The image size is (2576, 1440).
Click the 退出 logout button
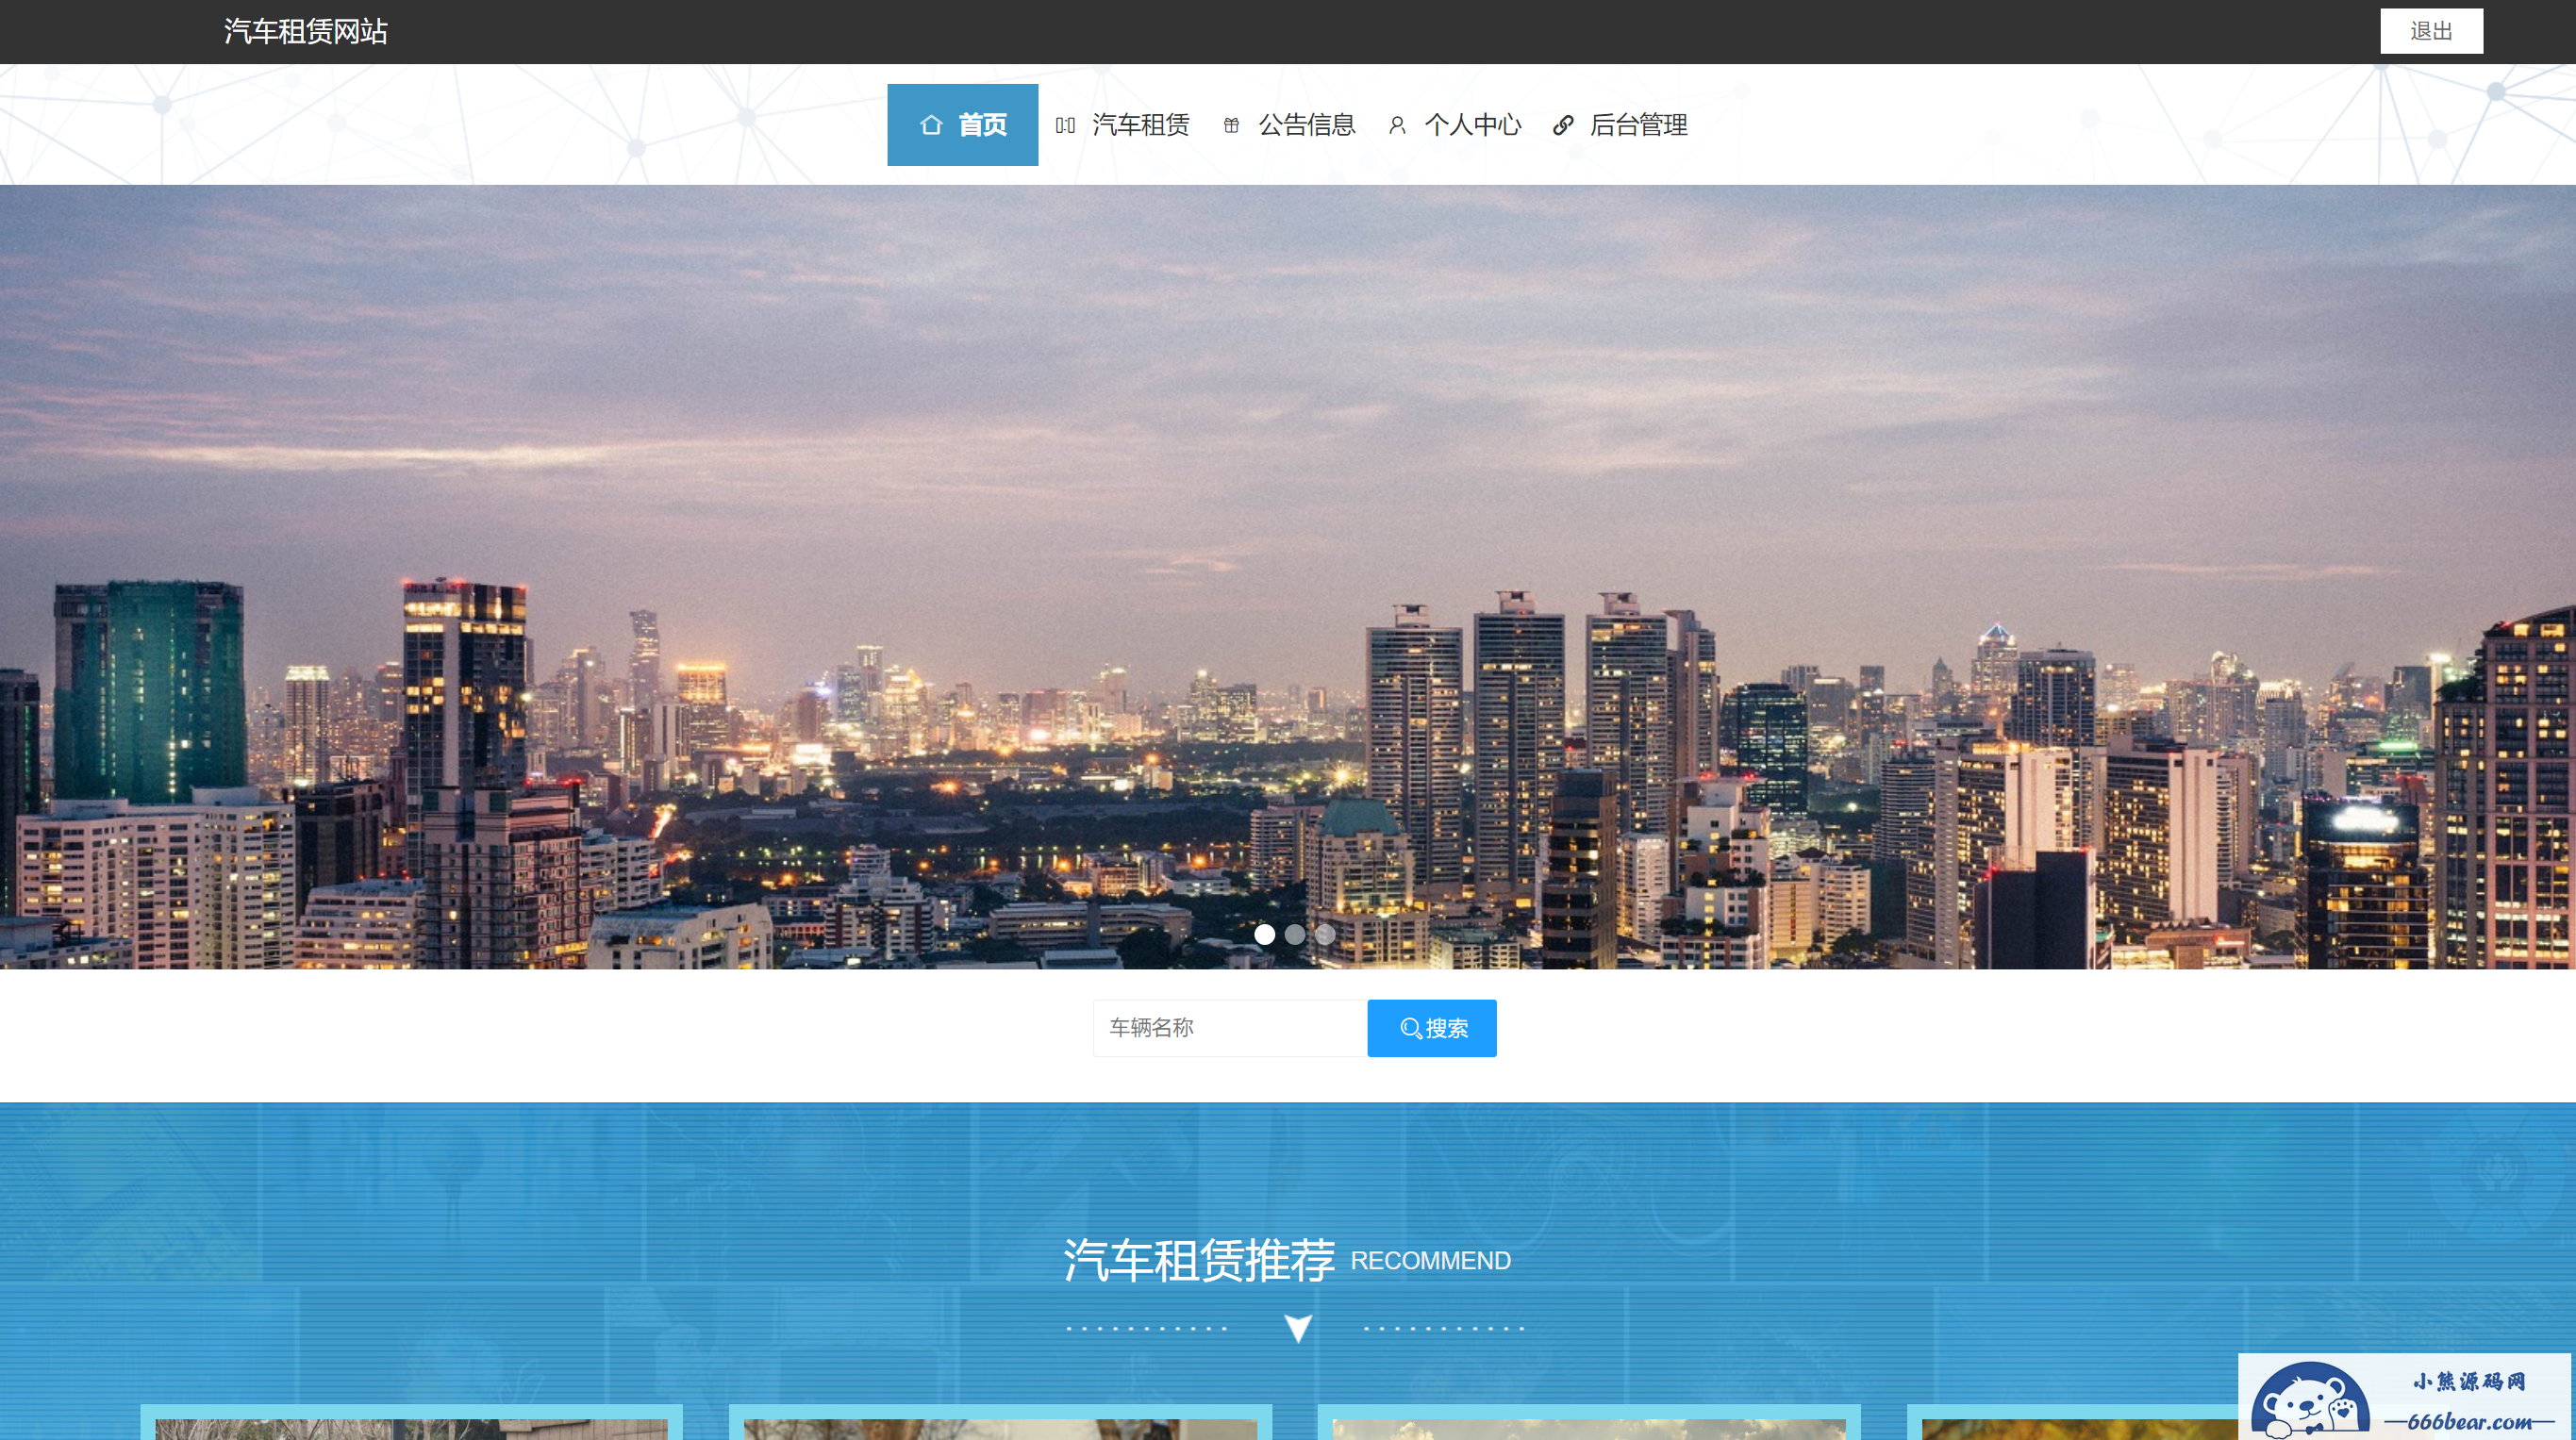click(x=2431, y=31)
